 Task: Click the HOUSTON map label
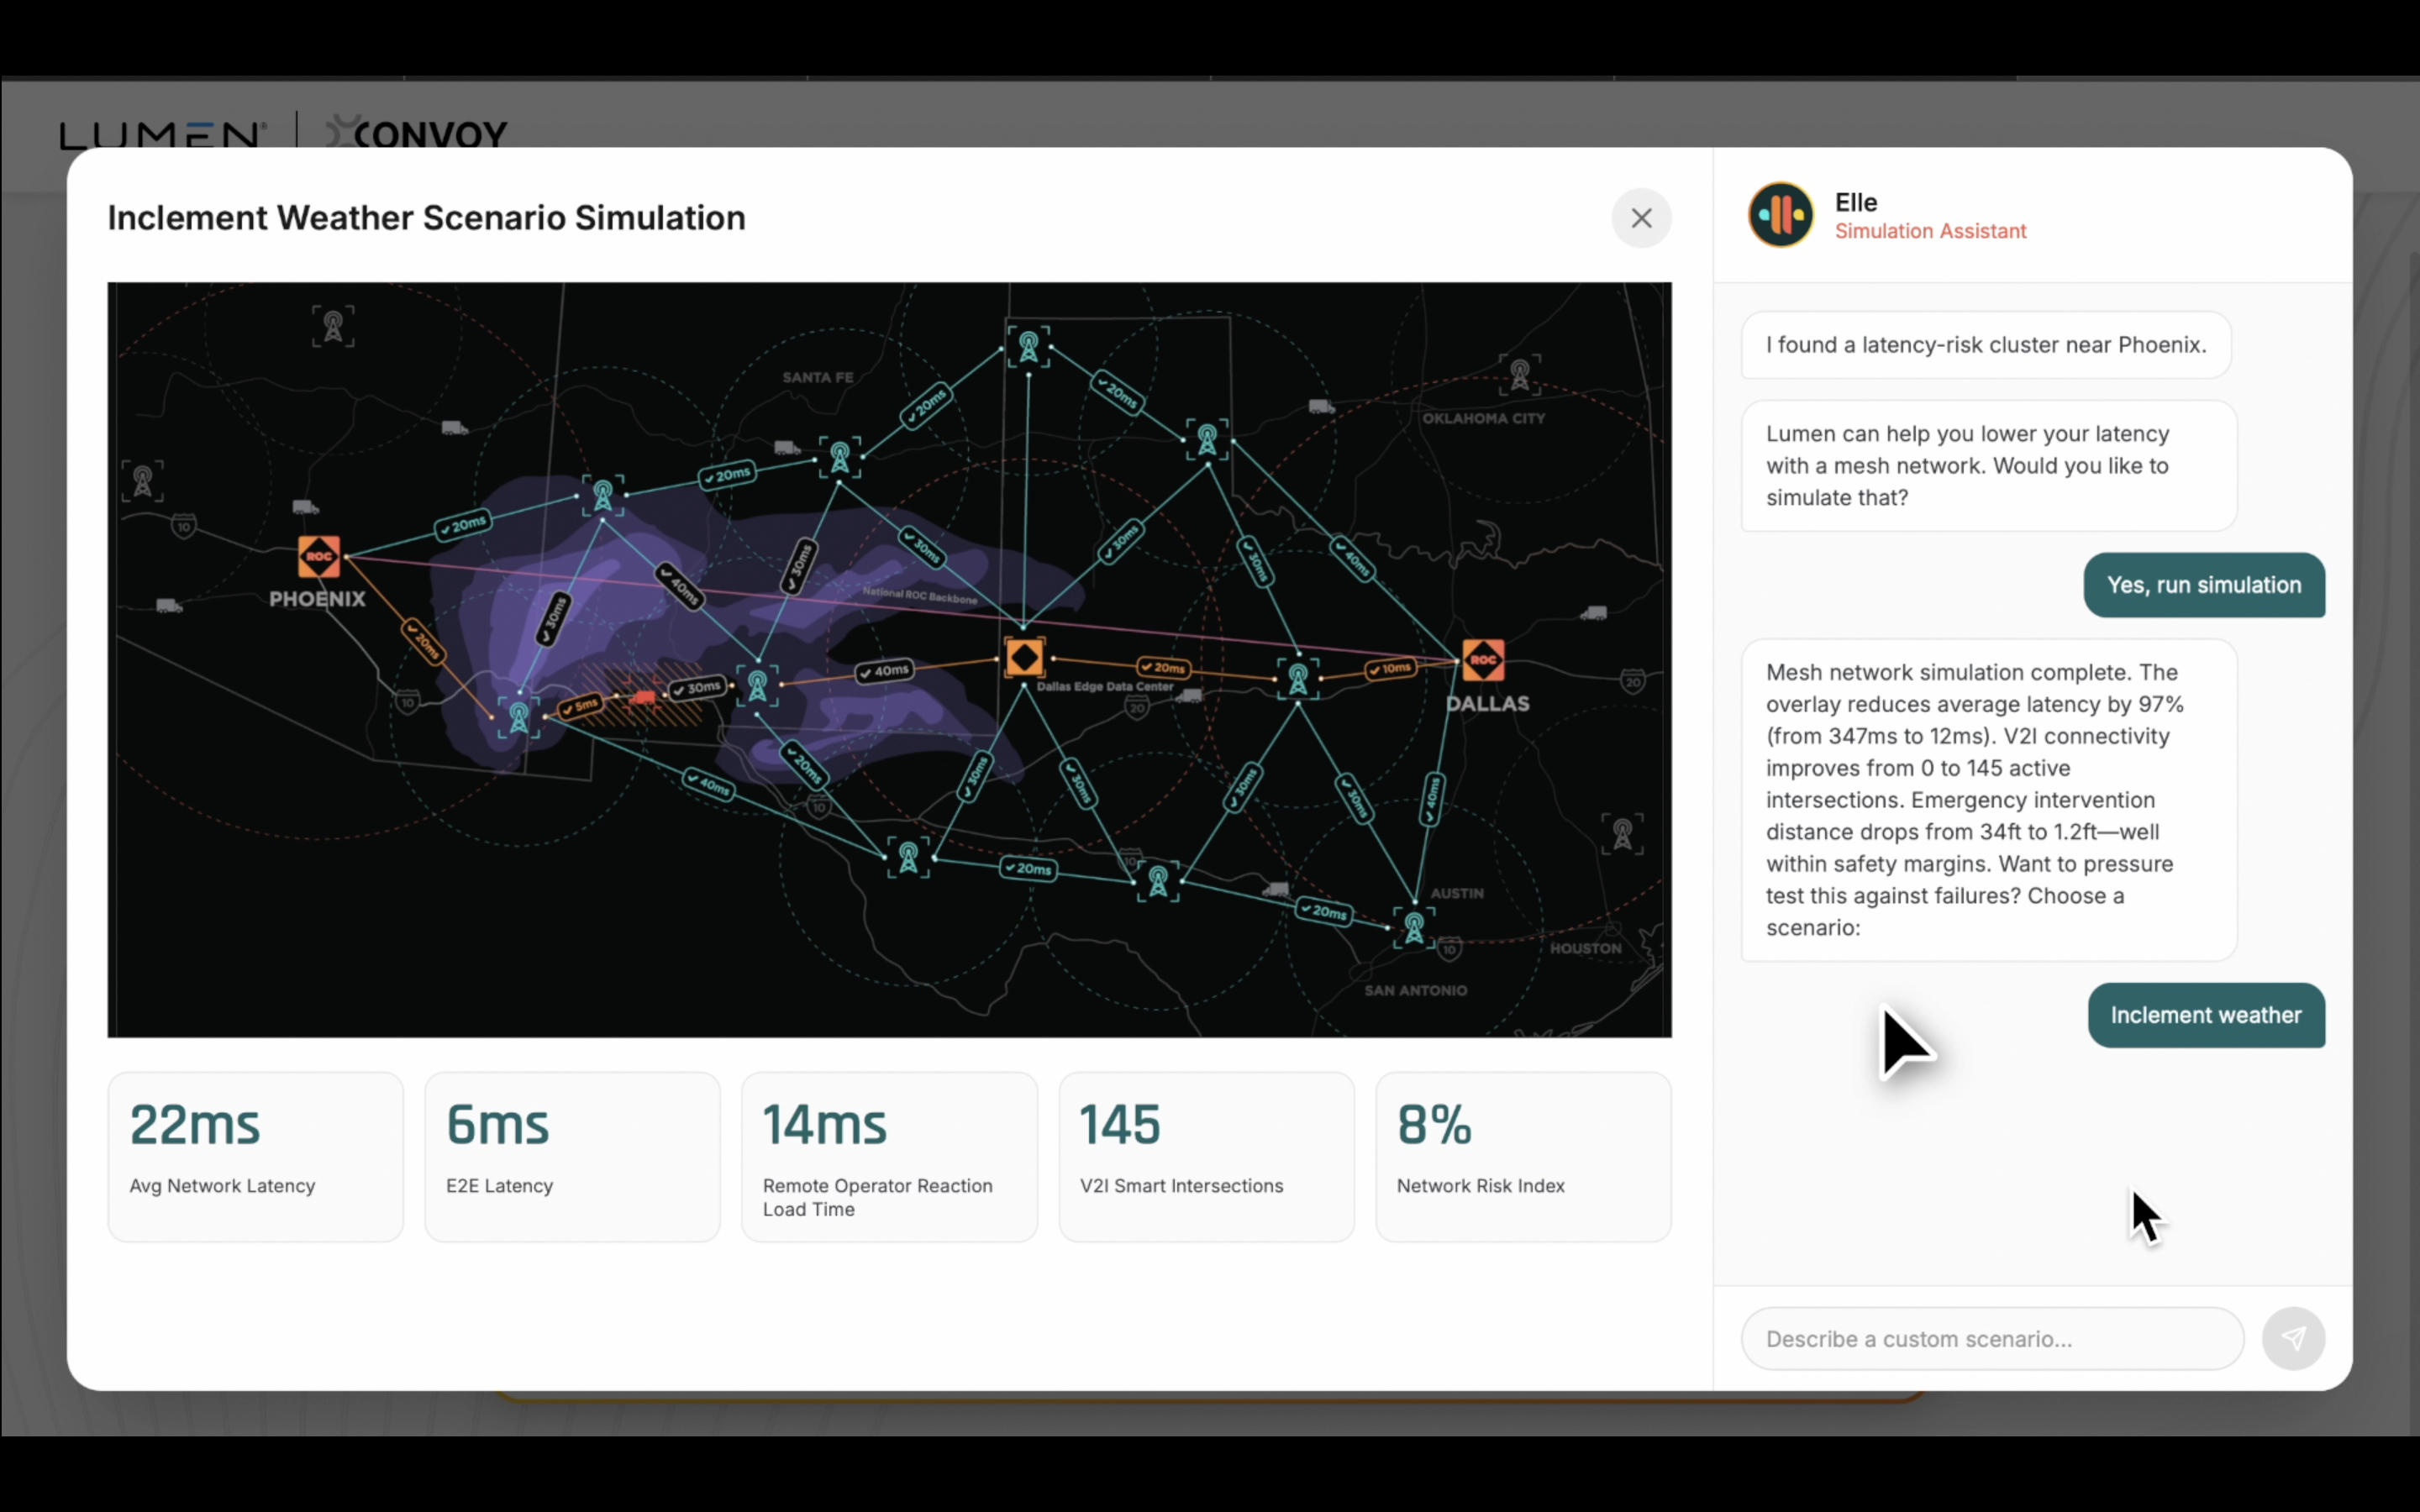point(1586,948)
